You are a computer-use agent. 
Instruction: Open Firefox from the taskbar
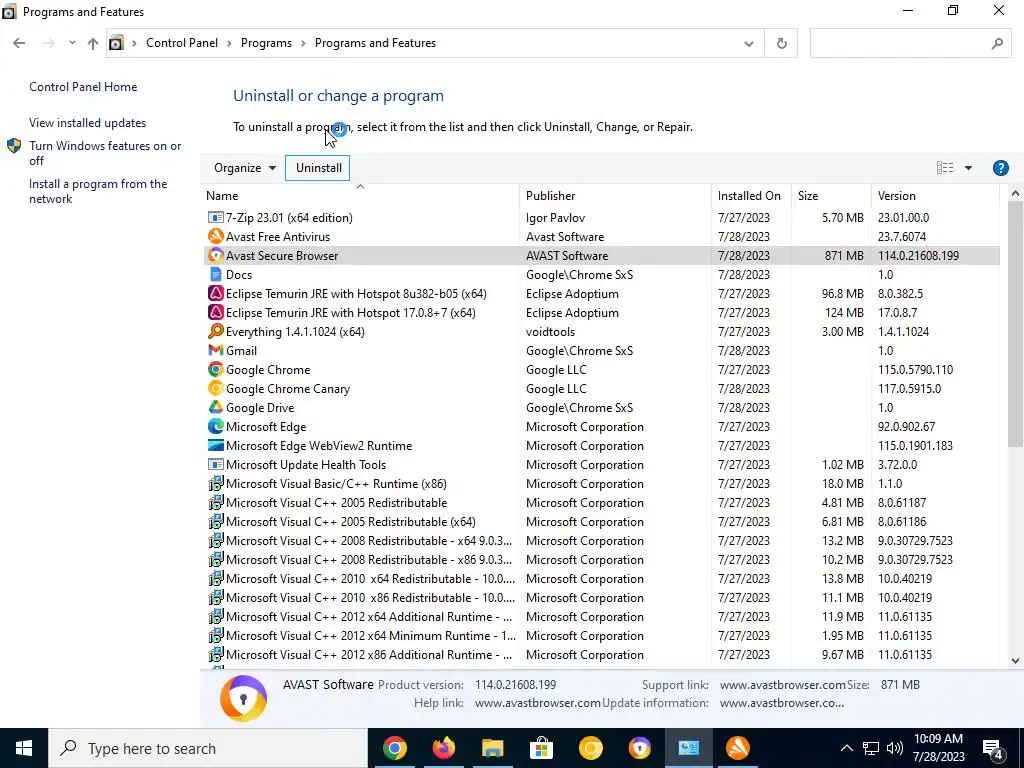tap(443, 748)
